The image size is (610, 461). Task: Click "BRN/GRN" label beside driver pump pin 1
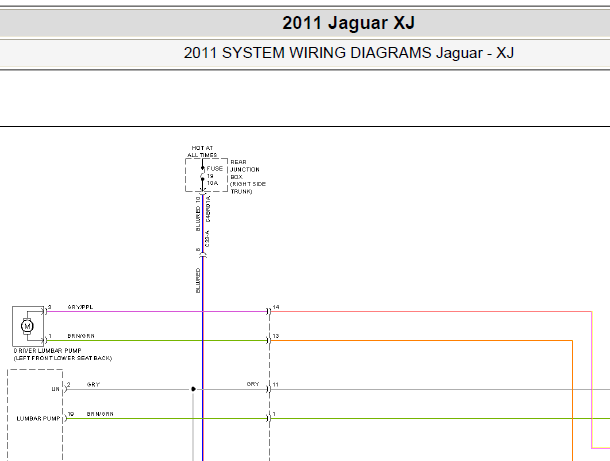(x=81, y=336)
